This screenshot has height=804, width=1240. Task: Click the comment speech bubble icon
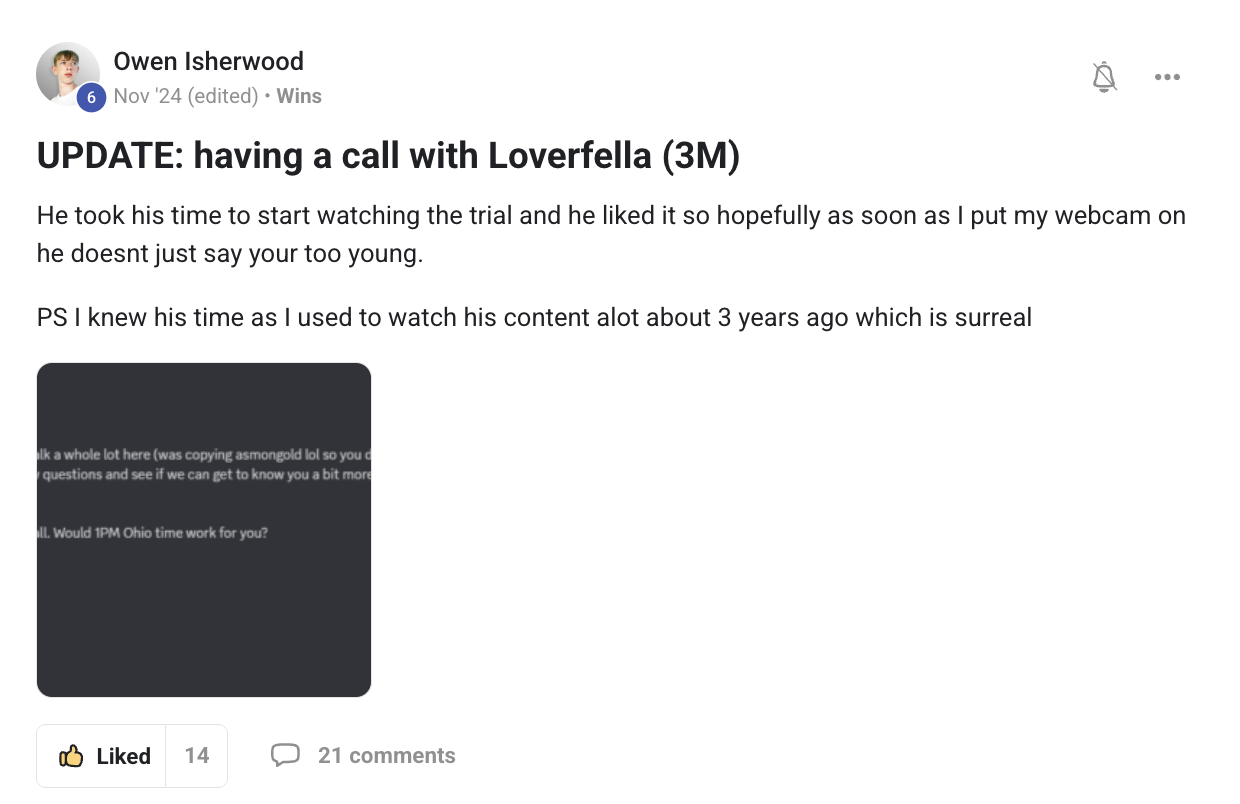[x=285, y=755]
